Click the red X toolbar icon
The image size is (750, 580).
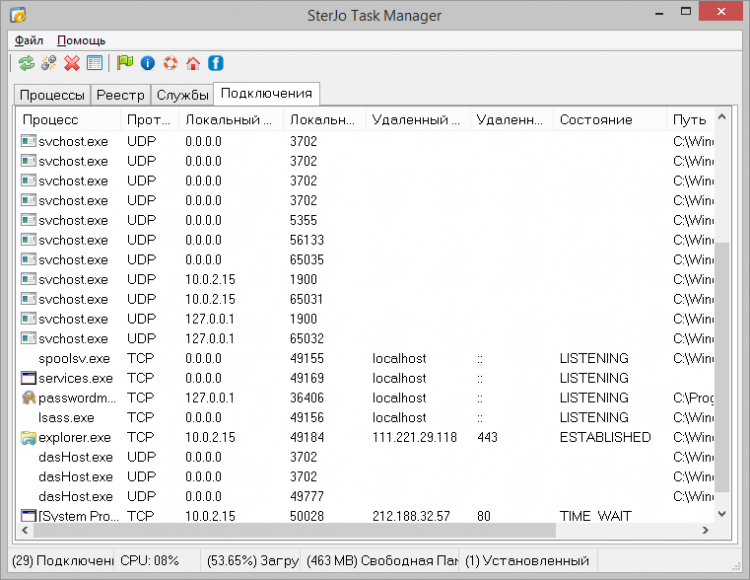coord(72,63)
